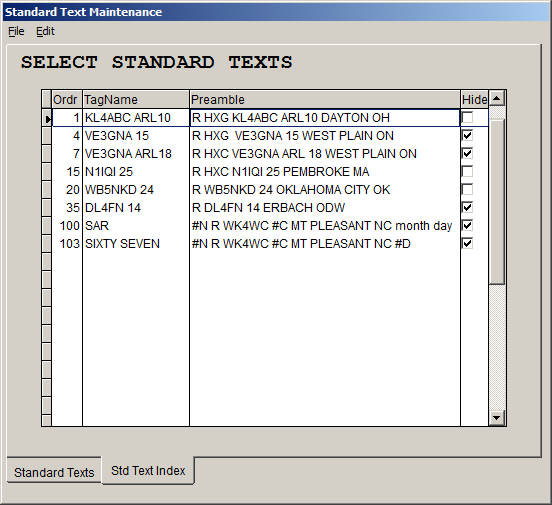Select row selector for SAR record
Image resolution: width=552 pixels, height=505 pixels.
pos(46,225)
